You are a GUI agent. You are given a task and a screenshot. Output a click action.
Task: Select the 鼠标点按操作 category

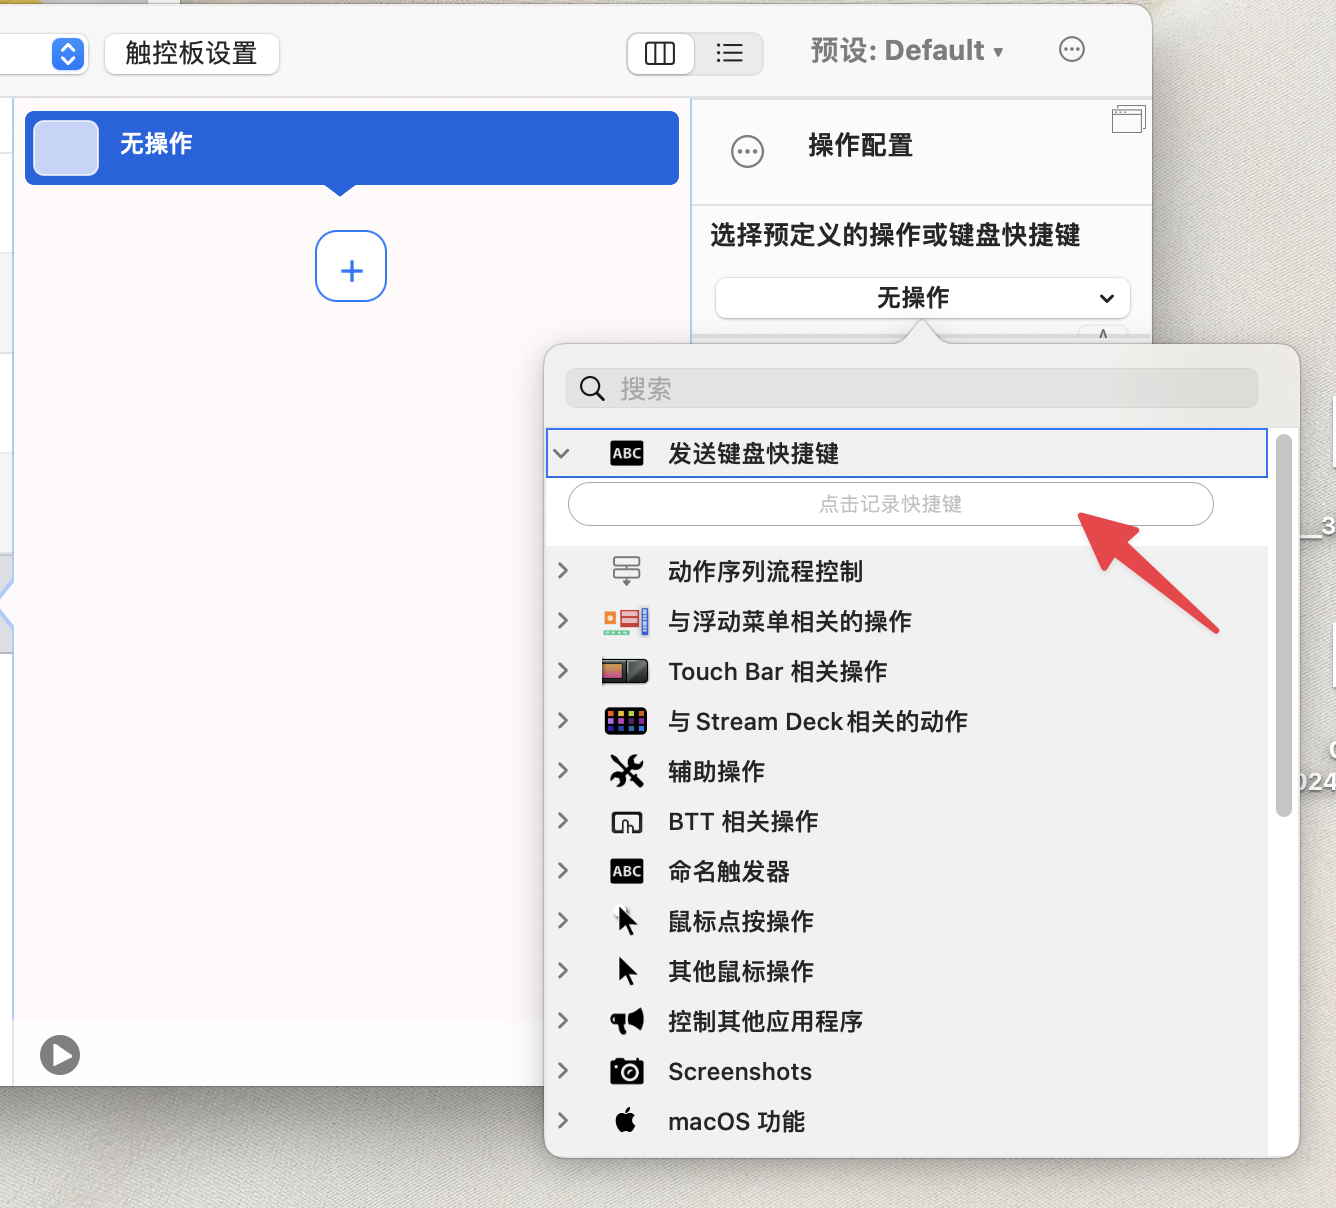pyautogui.click(x=740, y=921)
